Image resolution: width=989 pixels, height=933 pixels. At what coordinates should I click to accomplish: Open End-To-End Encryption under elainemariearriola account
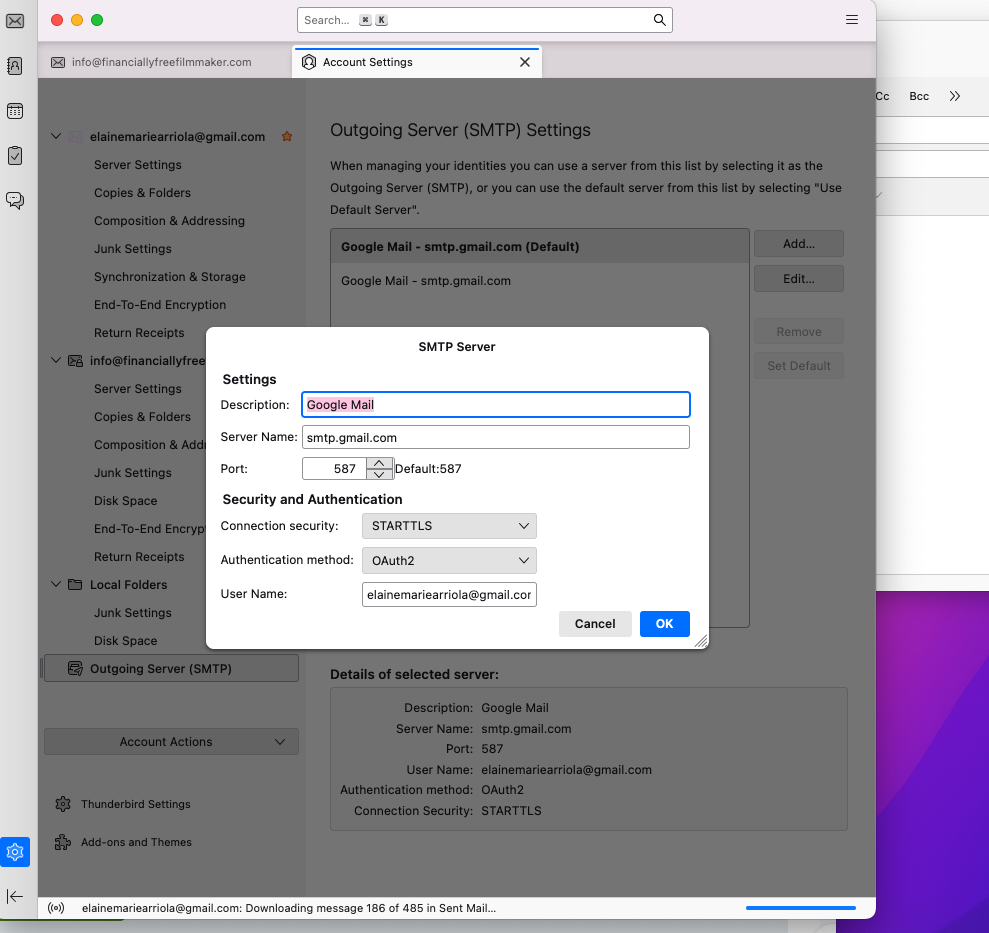[x=160, y=305]
